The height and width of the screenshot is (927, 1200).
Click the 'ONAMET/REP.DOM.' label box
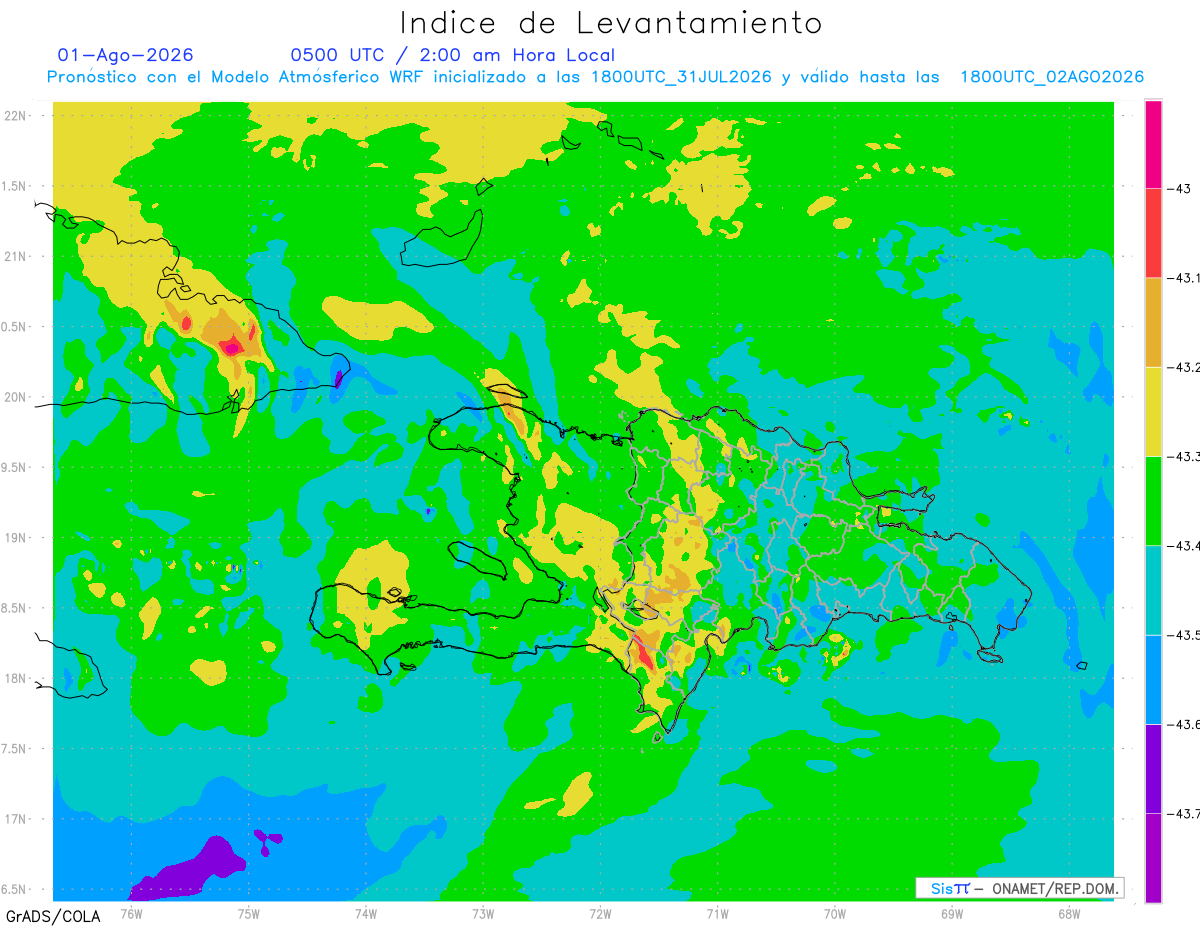point(1019,888)
